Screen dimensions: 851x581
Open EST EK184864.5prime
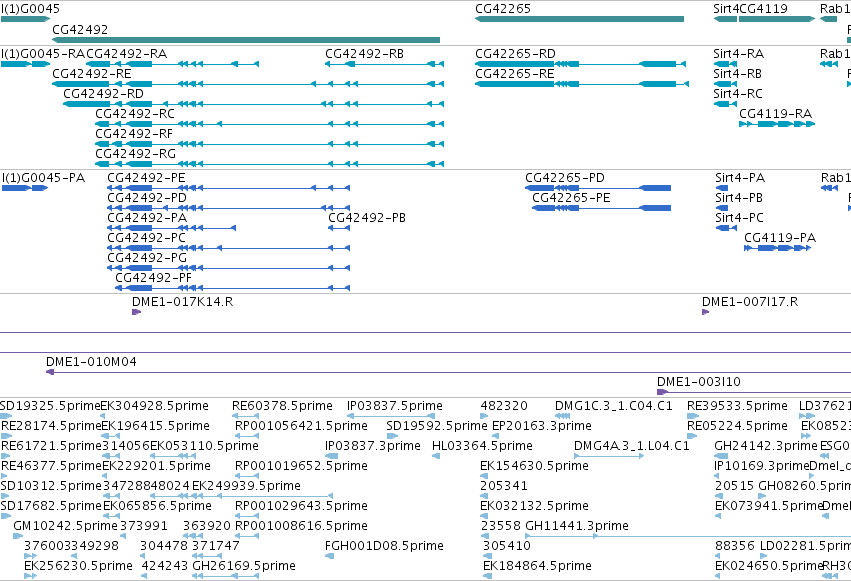(x=487, y=576)
